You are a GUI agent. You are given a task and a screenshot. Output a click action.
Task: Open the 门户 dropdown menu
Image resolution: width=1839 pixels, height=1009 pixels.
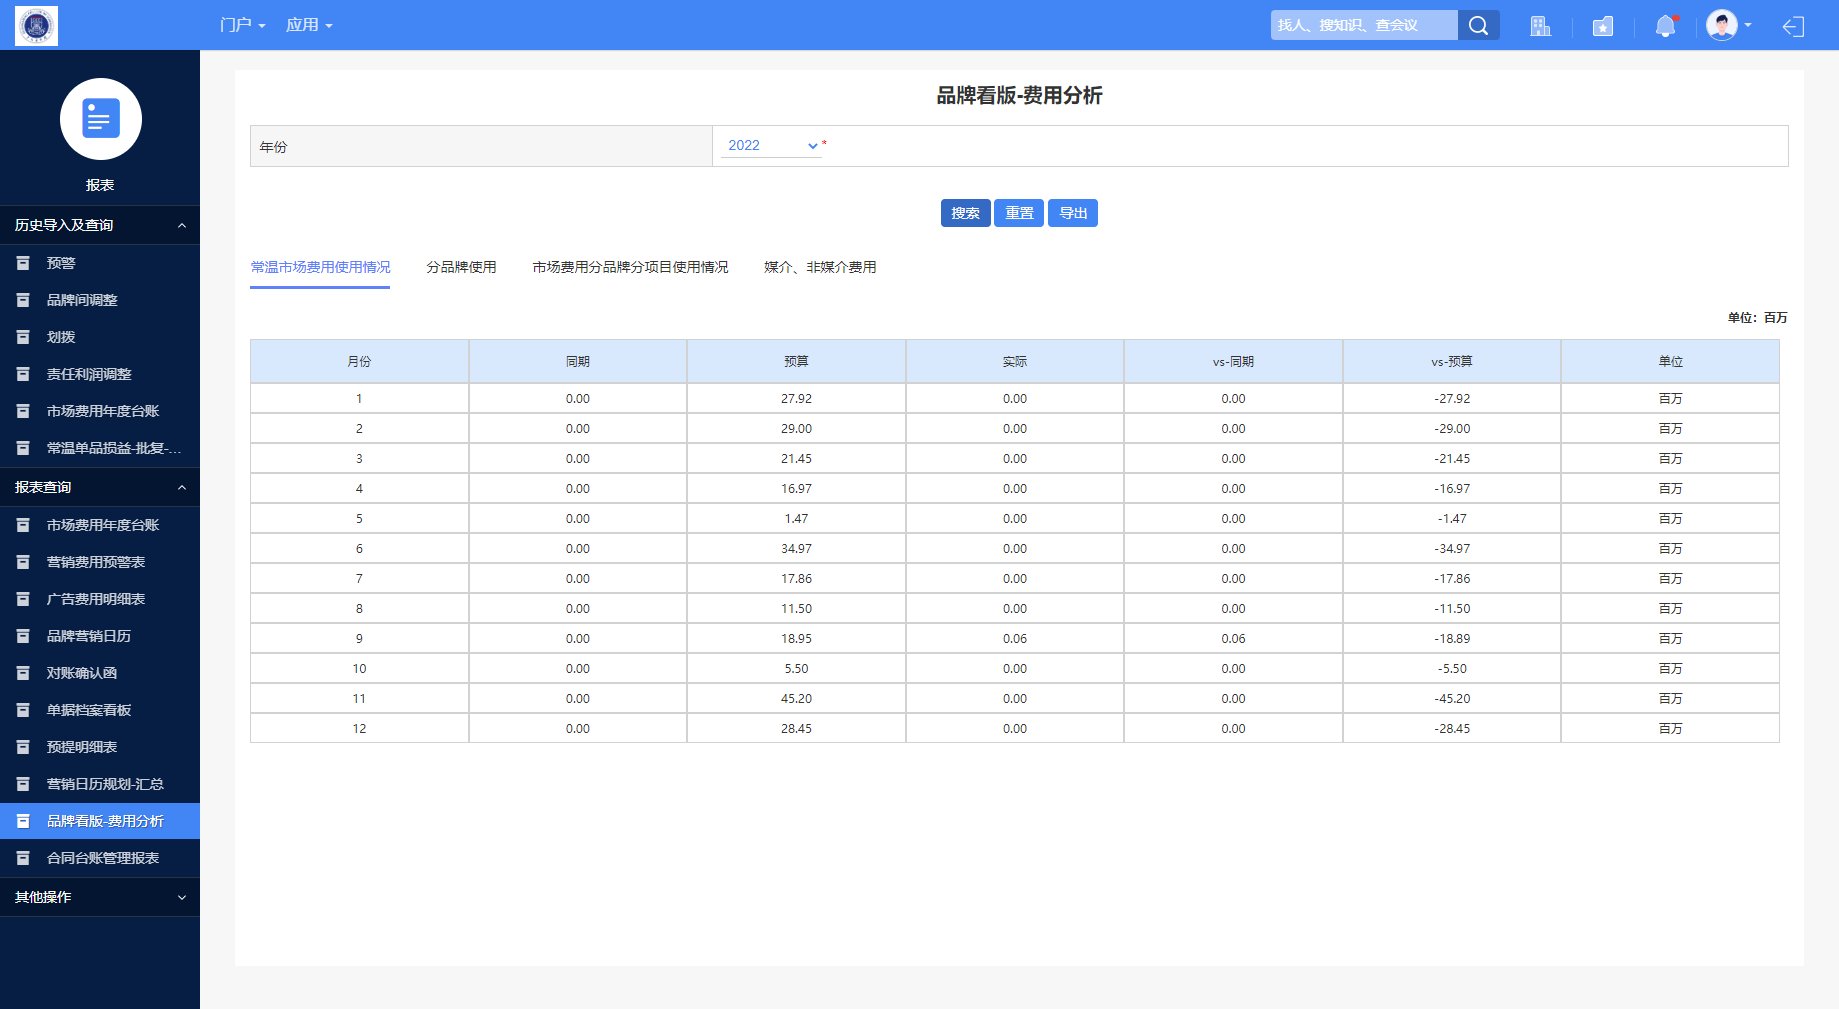point(242,25)
